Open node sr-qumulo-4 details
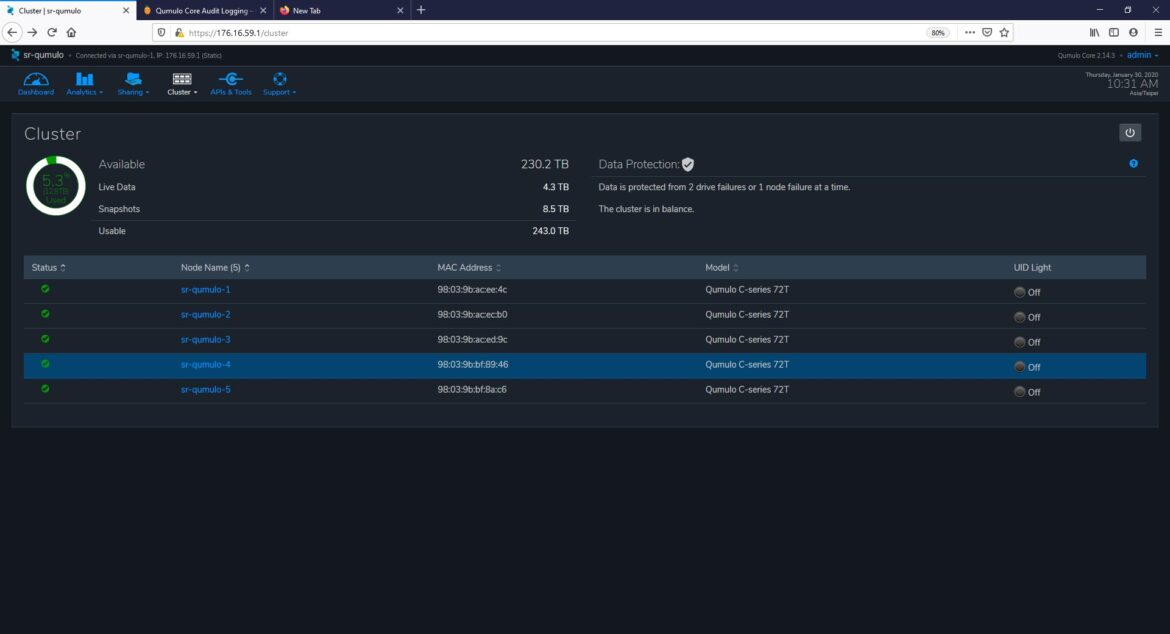 pos(205,365)
